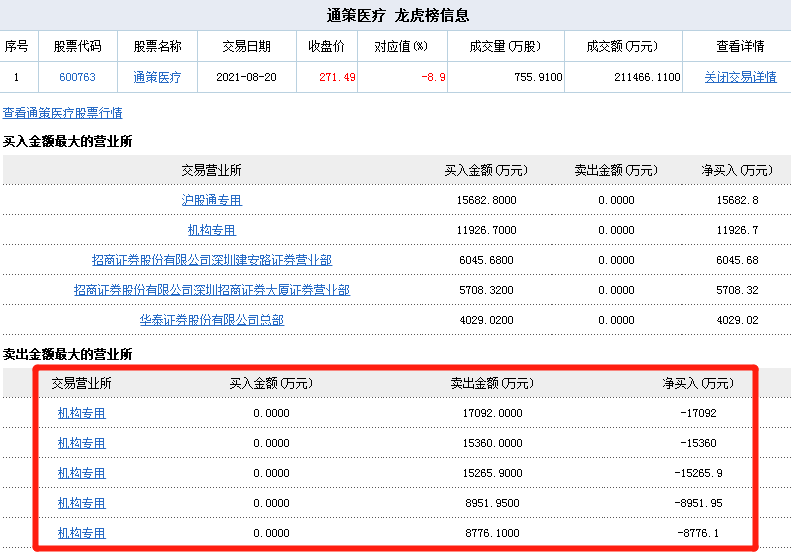Screen dimensions: 791x553
Task: Select sell amount 8951.9500
Action: coord(492,504)
